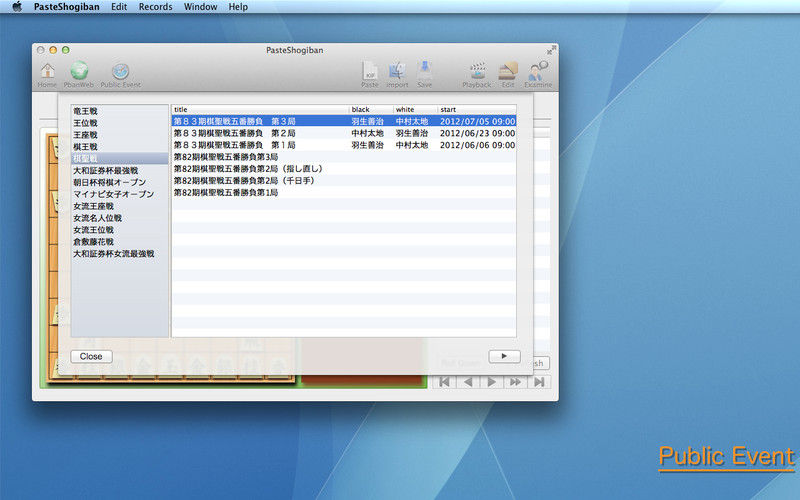Select row 第82期棋聖戦五番勝負第2局(指し直し)

pos(344,169)
